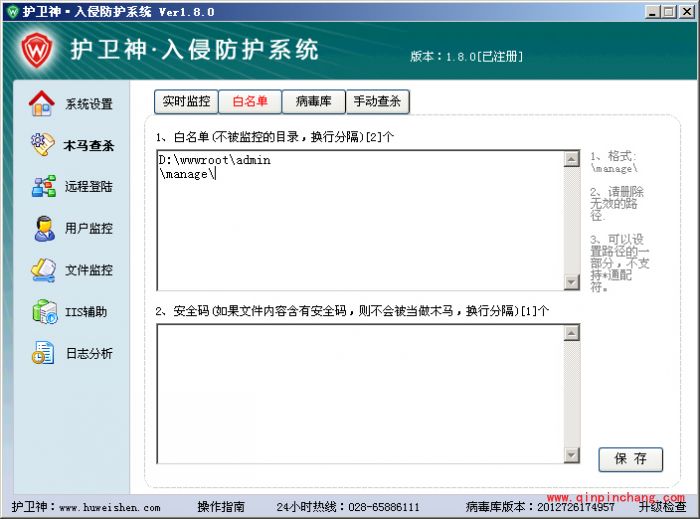700x519 pixels.
Task: Click the whitelist box scroll up arrow
Action: pyautogui.click(x=572, y=159)
